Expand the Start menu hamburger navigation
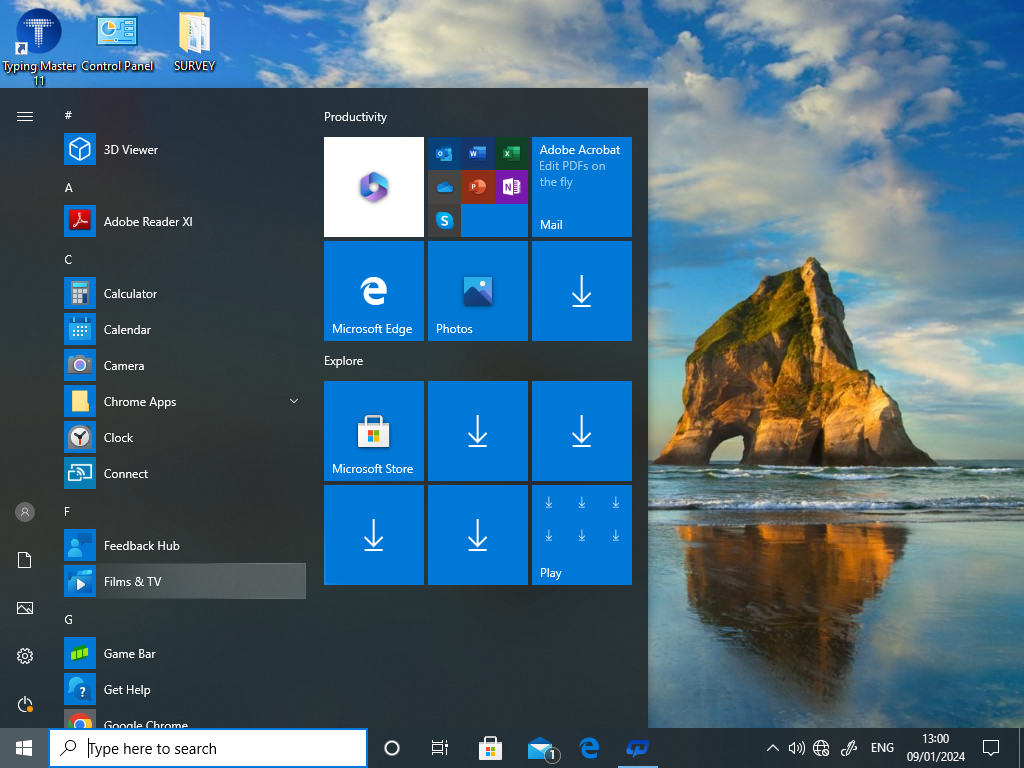 [25, 116]
